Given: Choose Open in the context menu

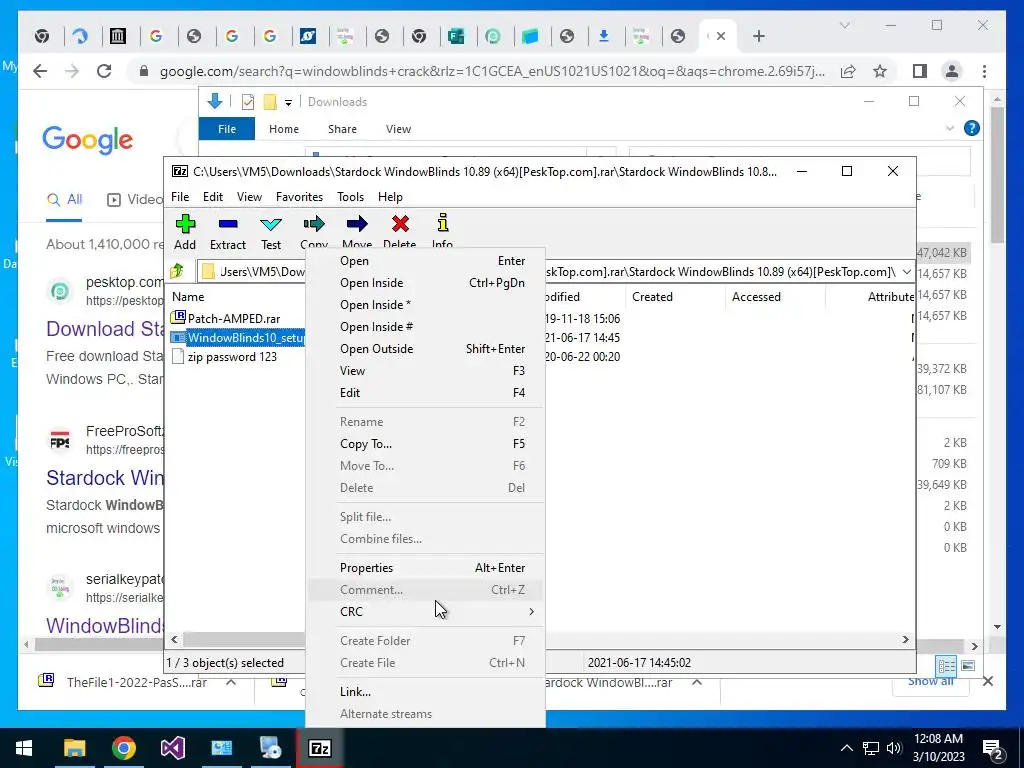Looking at the screenshot, I should tap(425, 261).
